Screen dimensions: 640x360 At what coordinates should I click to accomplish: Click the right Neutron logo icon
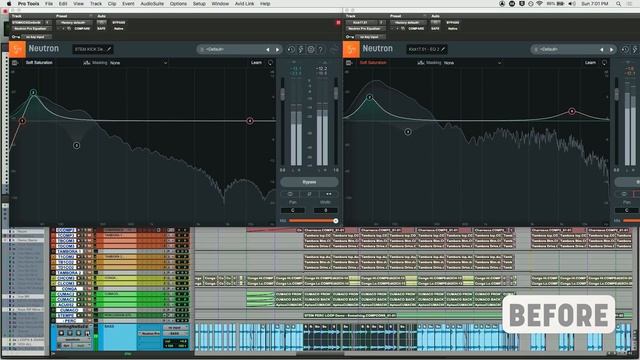351,49
